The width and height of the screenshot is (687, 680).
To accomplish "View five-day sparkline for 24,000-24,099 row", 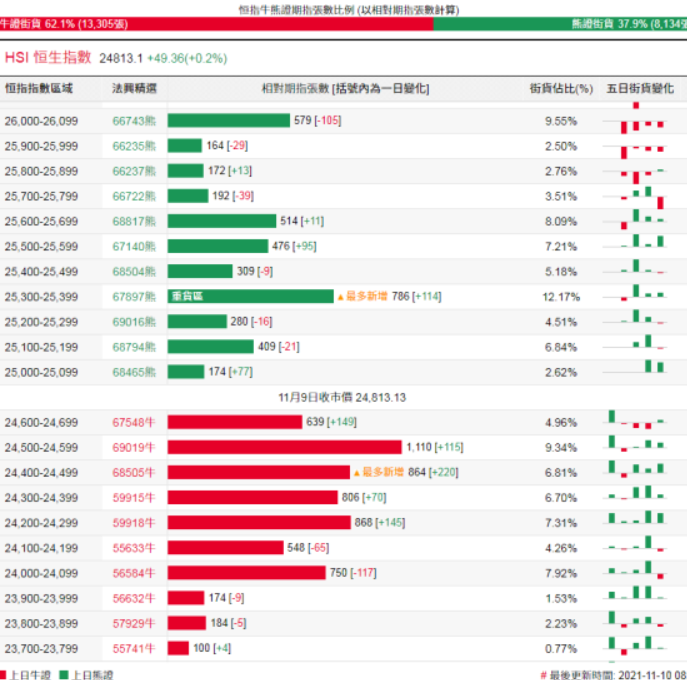I will pyautogui.click(x=635, y=570).
